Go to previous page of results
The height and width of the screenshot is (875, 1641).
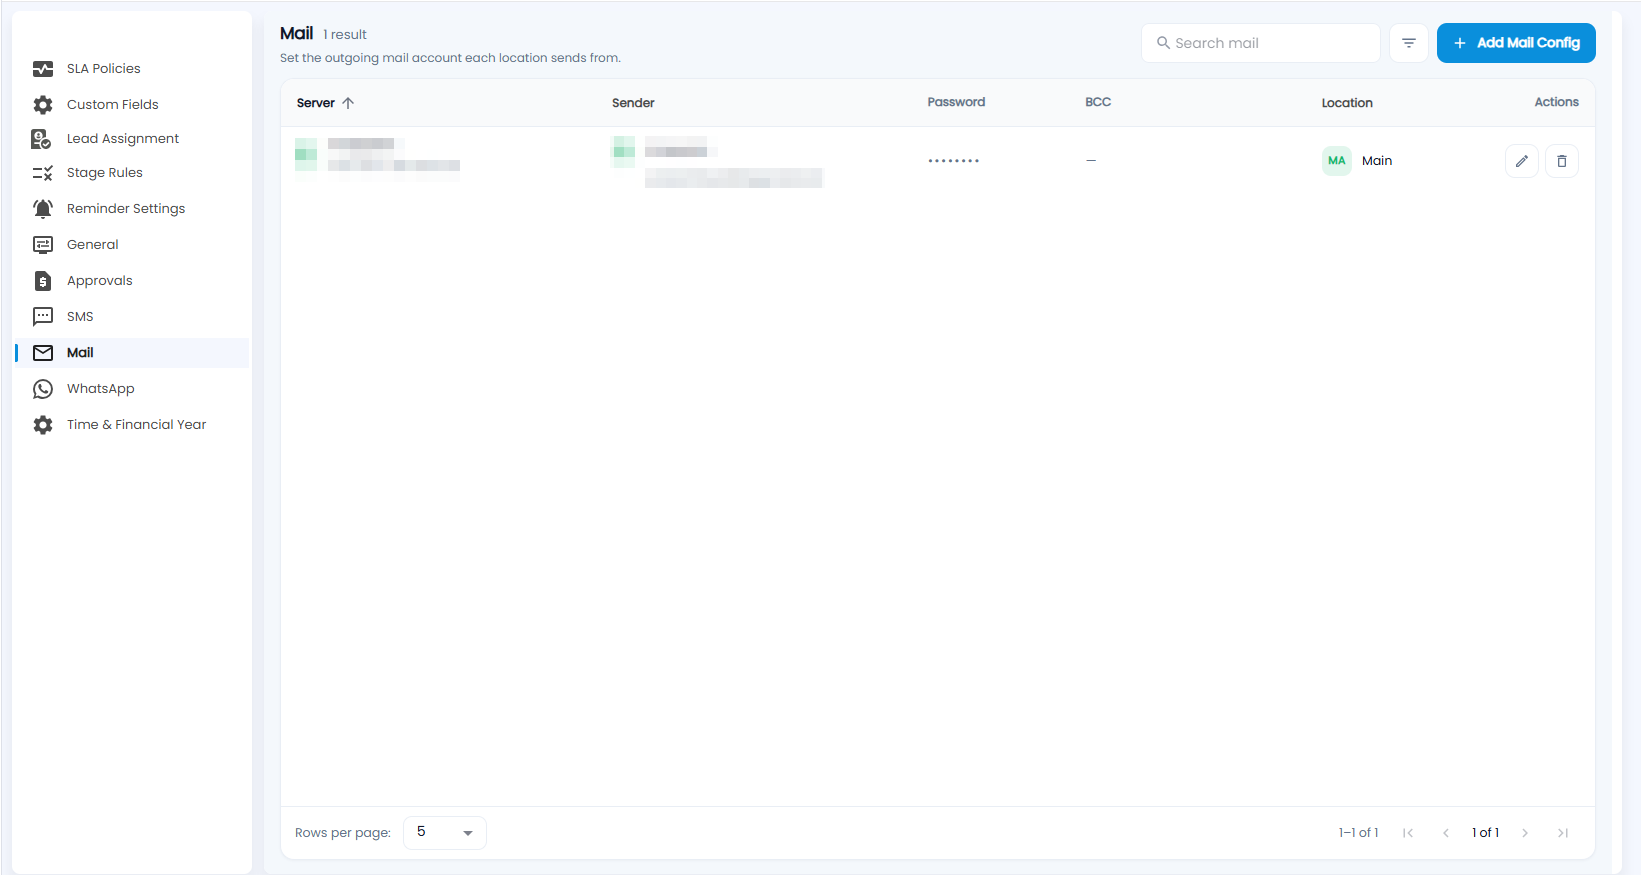pyautogui.click(x=1446, y=833)
